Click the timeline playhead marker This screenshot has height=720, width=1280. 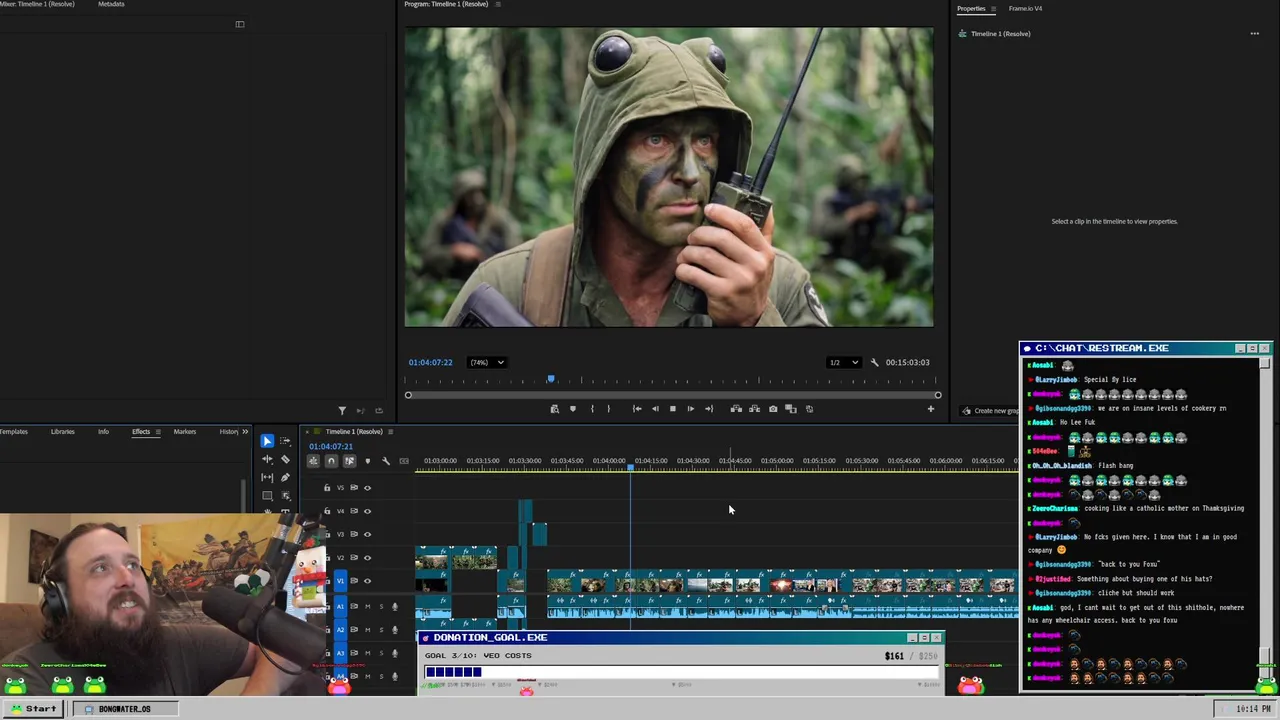630,467
